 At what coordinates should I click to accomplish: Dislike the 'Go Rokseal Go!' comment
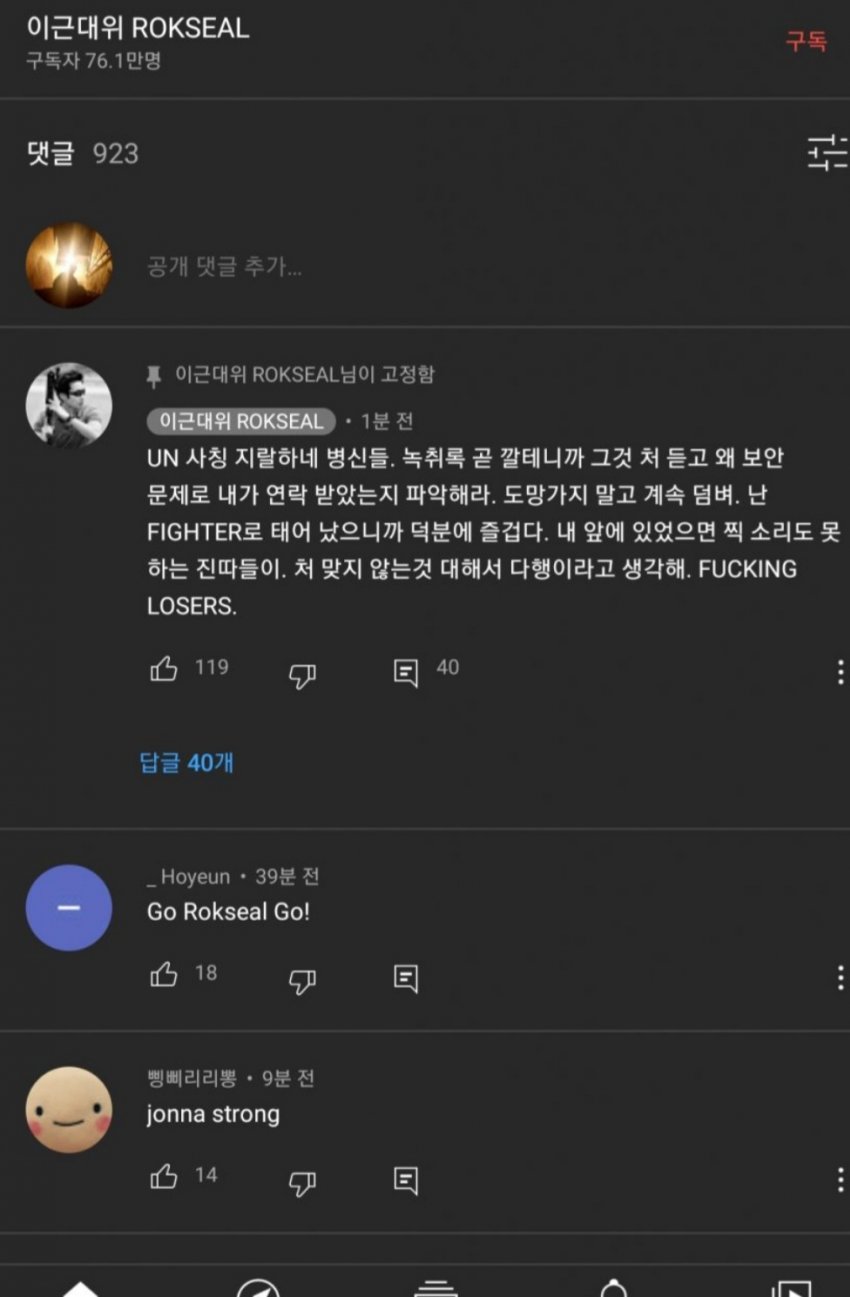click(x=302, y=981)
